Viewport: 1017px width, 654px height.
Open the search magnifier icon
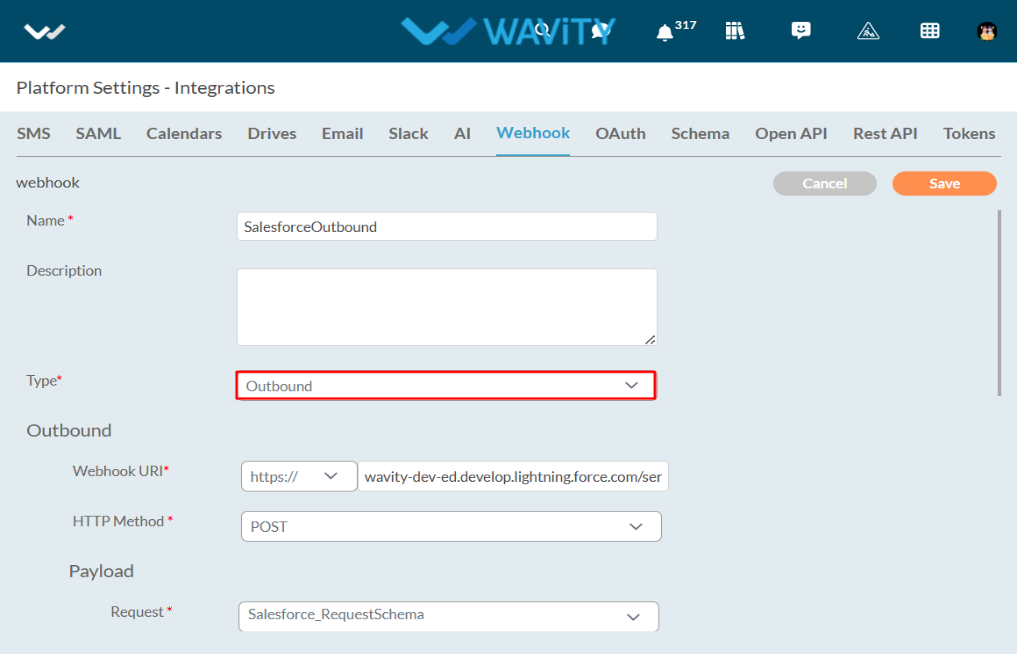click(542, 30)
